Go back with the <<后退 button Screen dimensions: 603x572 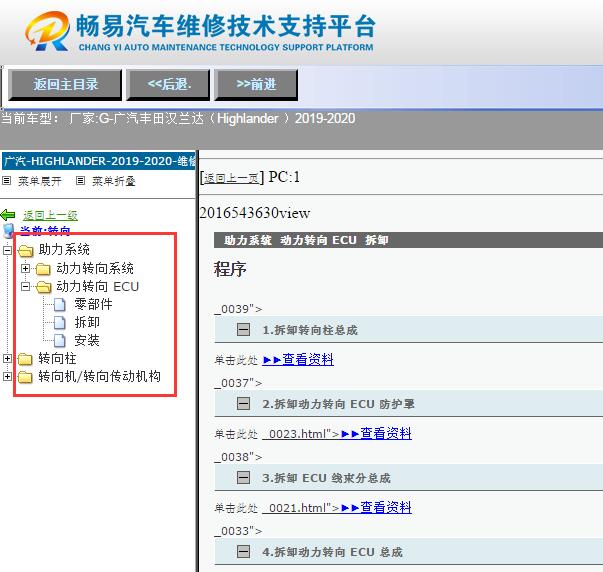pos(168,85)
